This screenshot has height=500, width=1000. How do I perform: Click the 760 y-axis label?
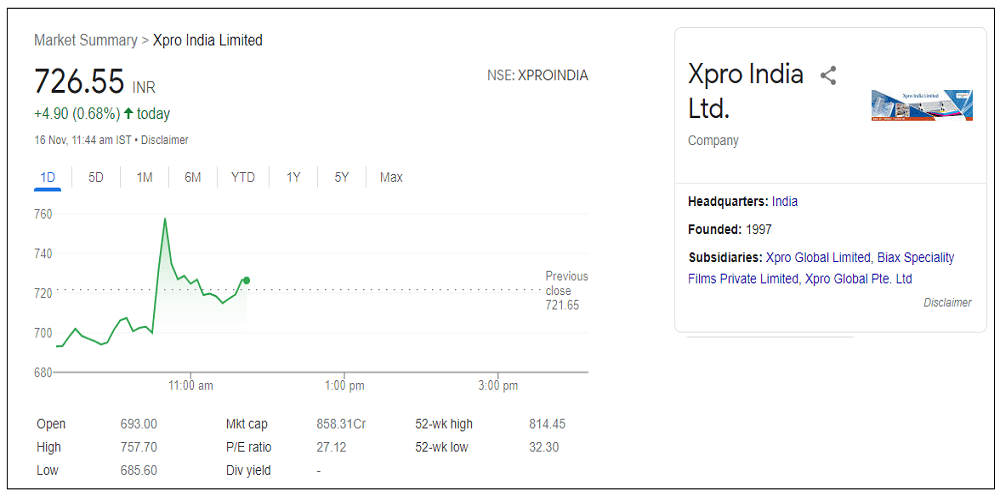coord(43,214)
